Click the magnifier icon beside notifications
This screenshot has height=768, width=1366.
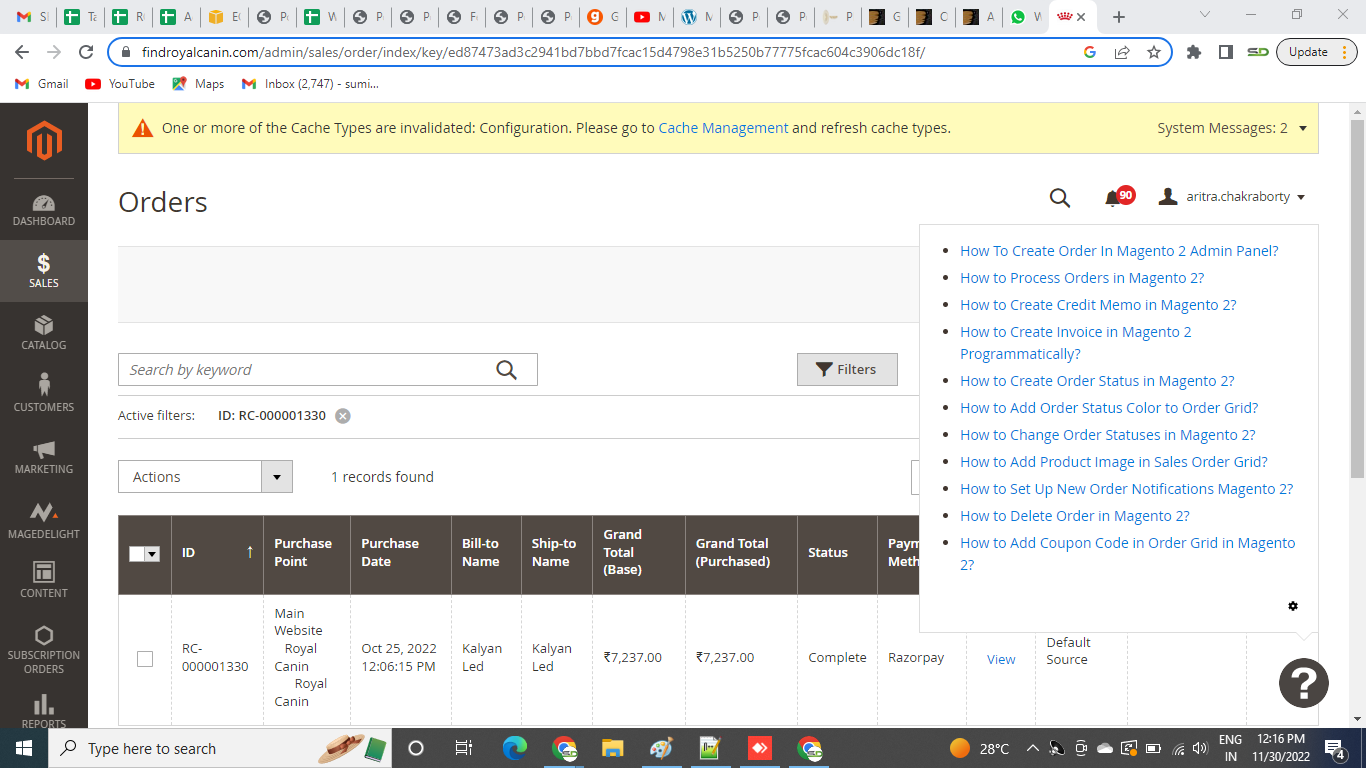pyautogui.click(x=1060, y=198)
